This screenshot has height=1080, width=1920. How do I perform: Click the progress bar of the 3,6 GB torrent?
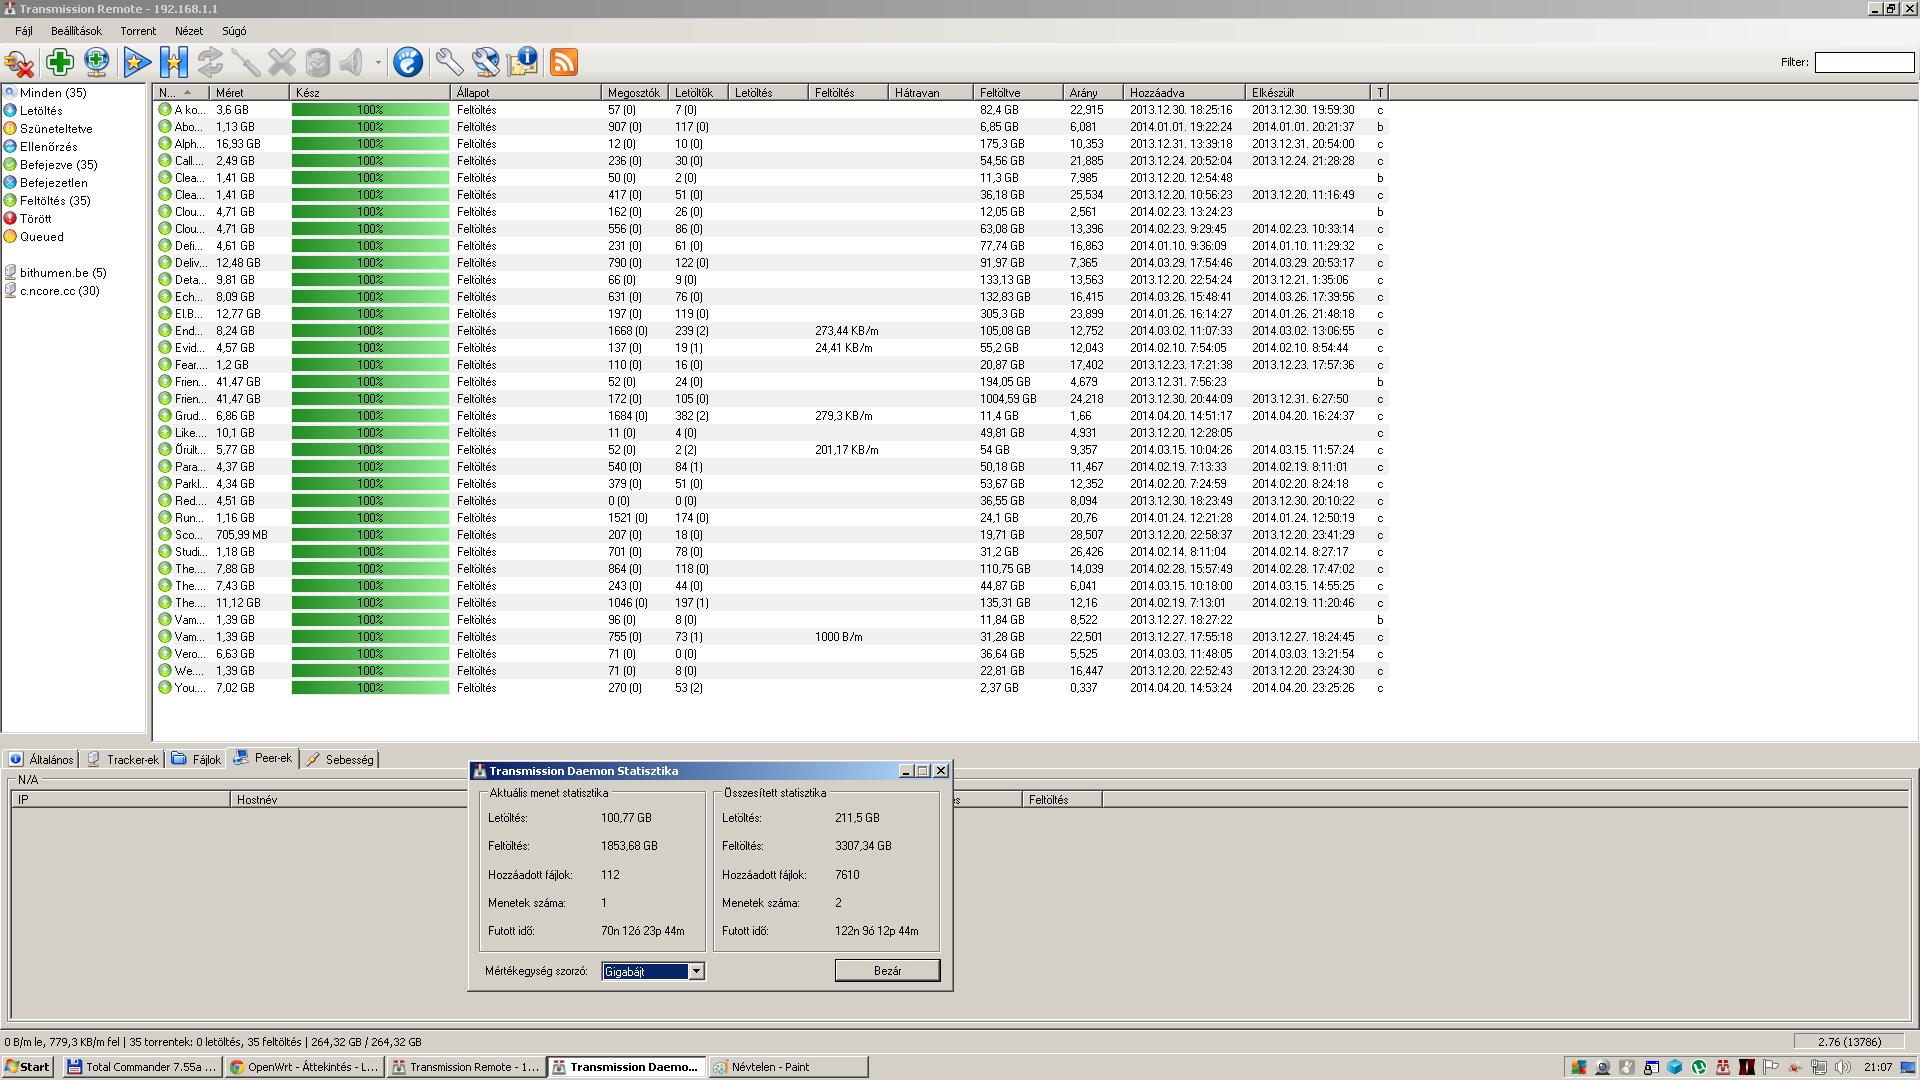tap(370, 110)
